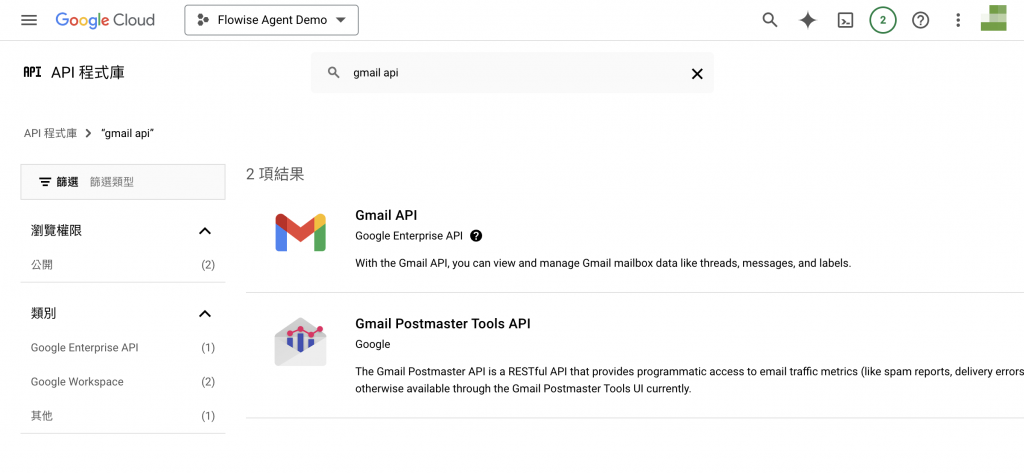Open the hamburger navigation menu

tap(29, 20)
